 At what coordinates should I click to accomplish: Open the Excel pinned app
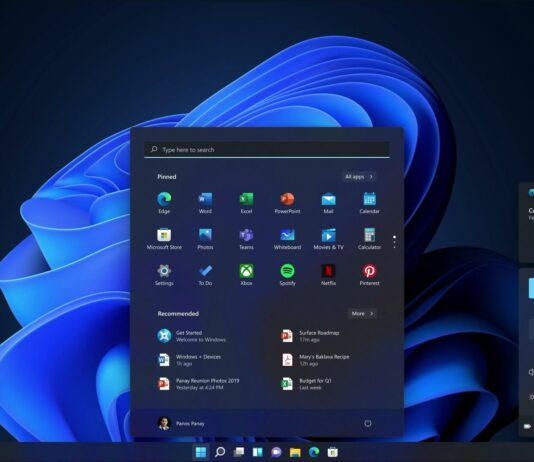click(x=246, y=203)
